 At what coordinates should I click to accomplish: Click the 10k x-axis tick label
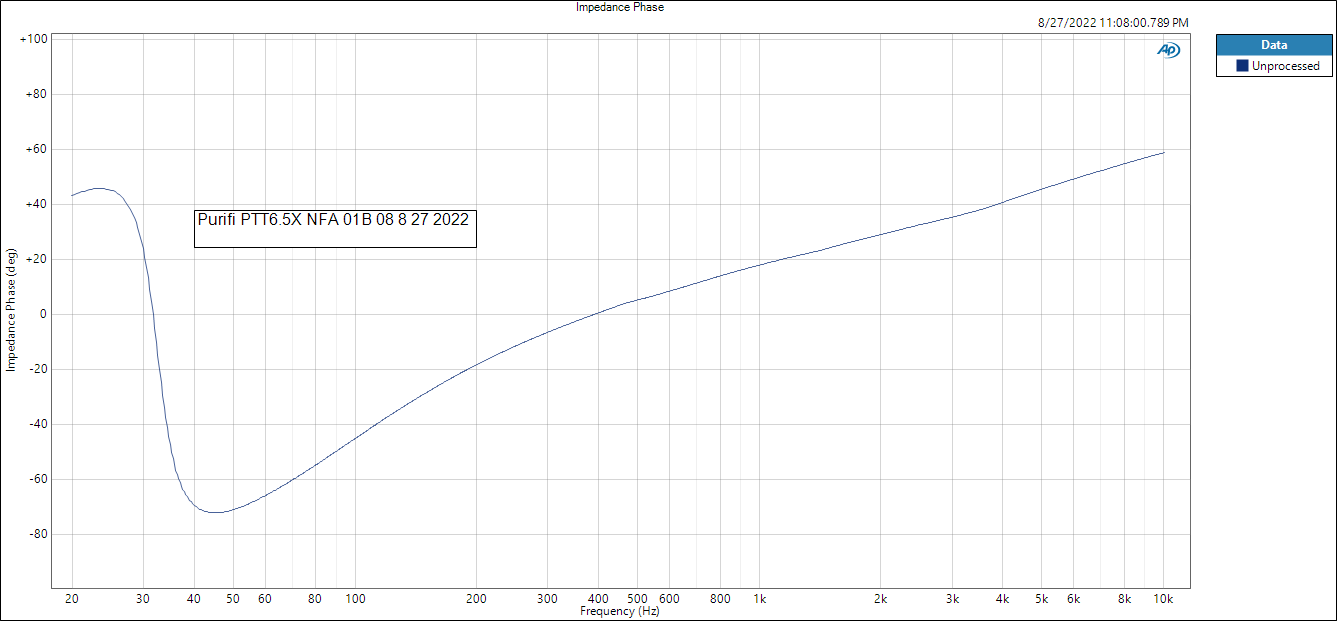(1163, 599)
